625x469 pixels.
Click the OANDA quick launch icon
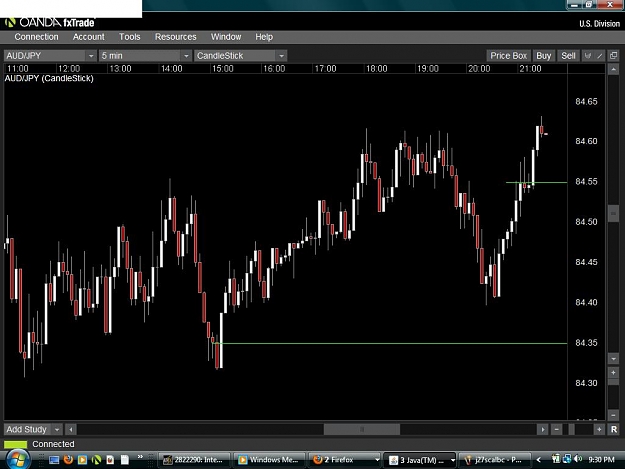[x=96, y=460]
